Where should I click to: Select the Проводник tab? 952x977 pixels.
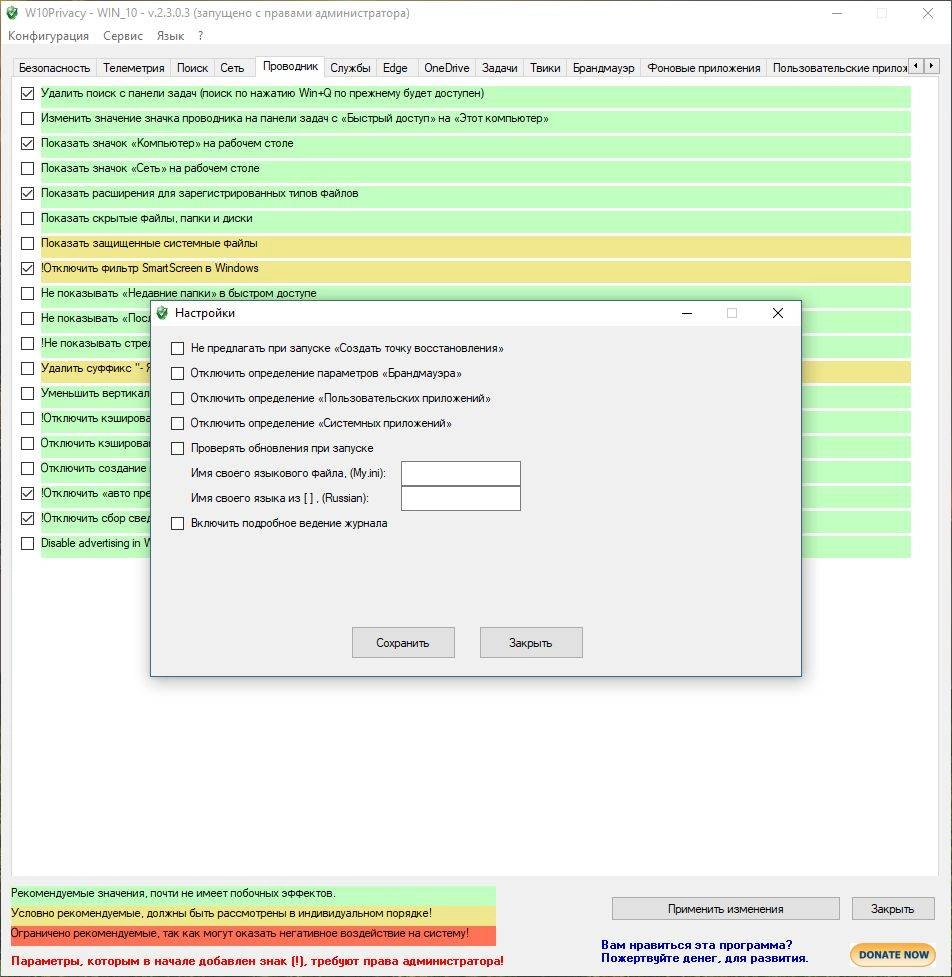tap(290, 66)
